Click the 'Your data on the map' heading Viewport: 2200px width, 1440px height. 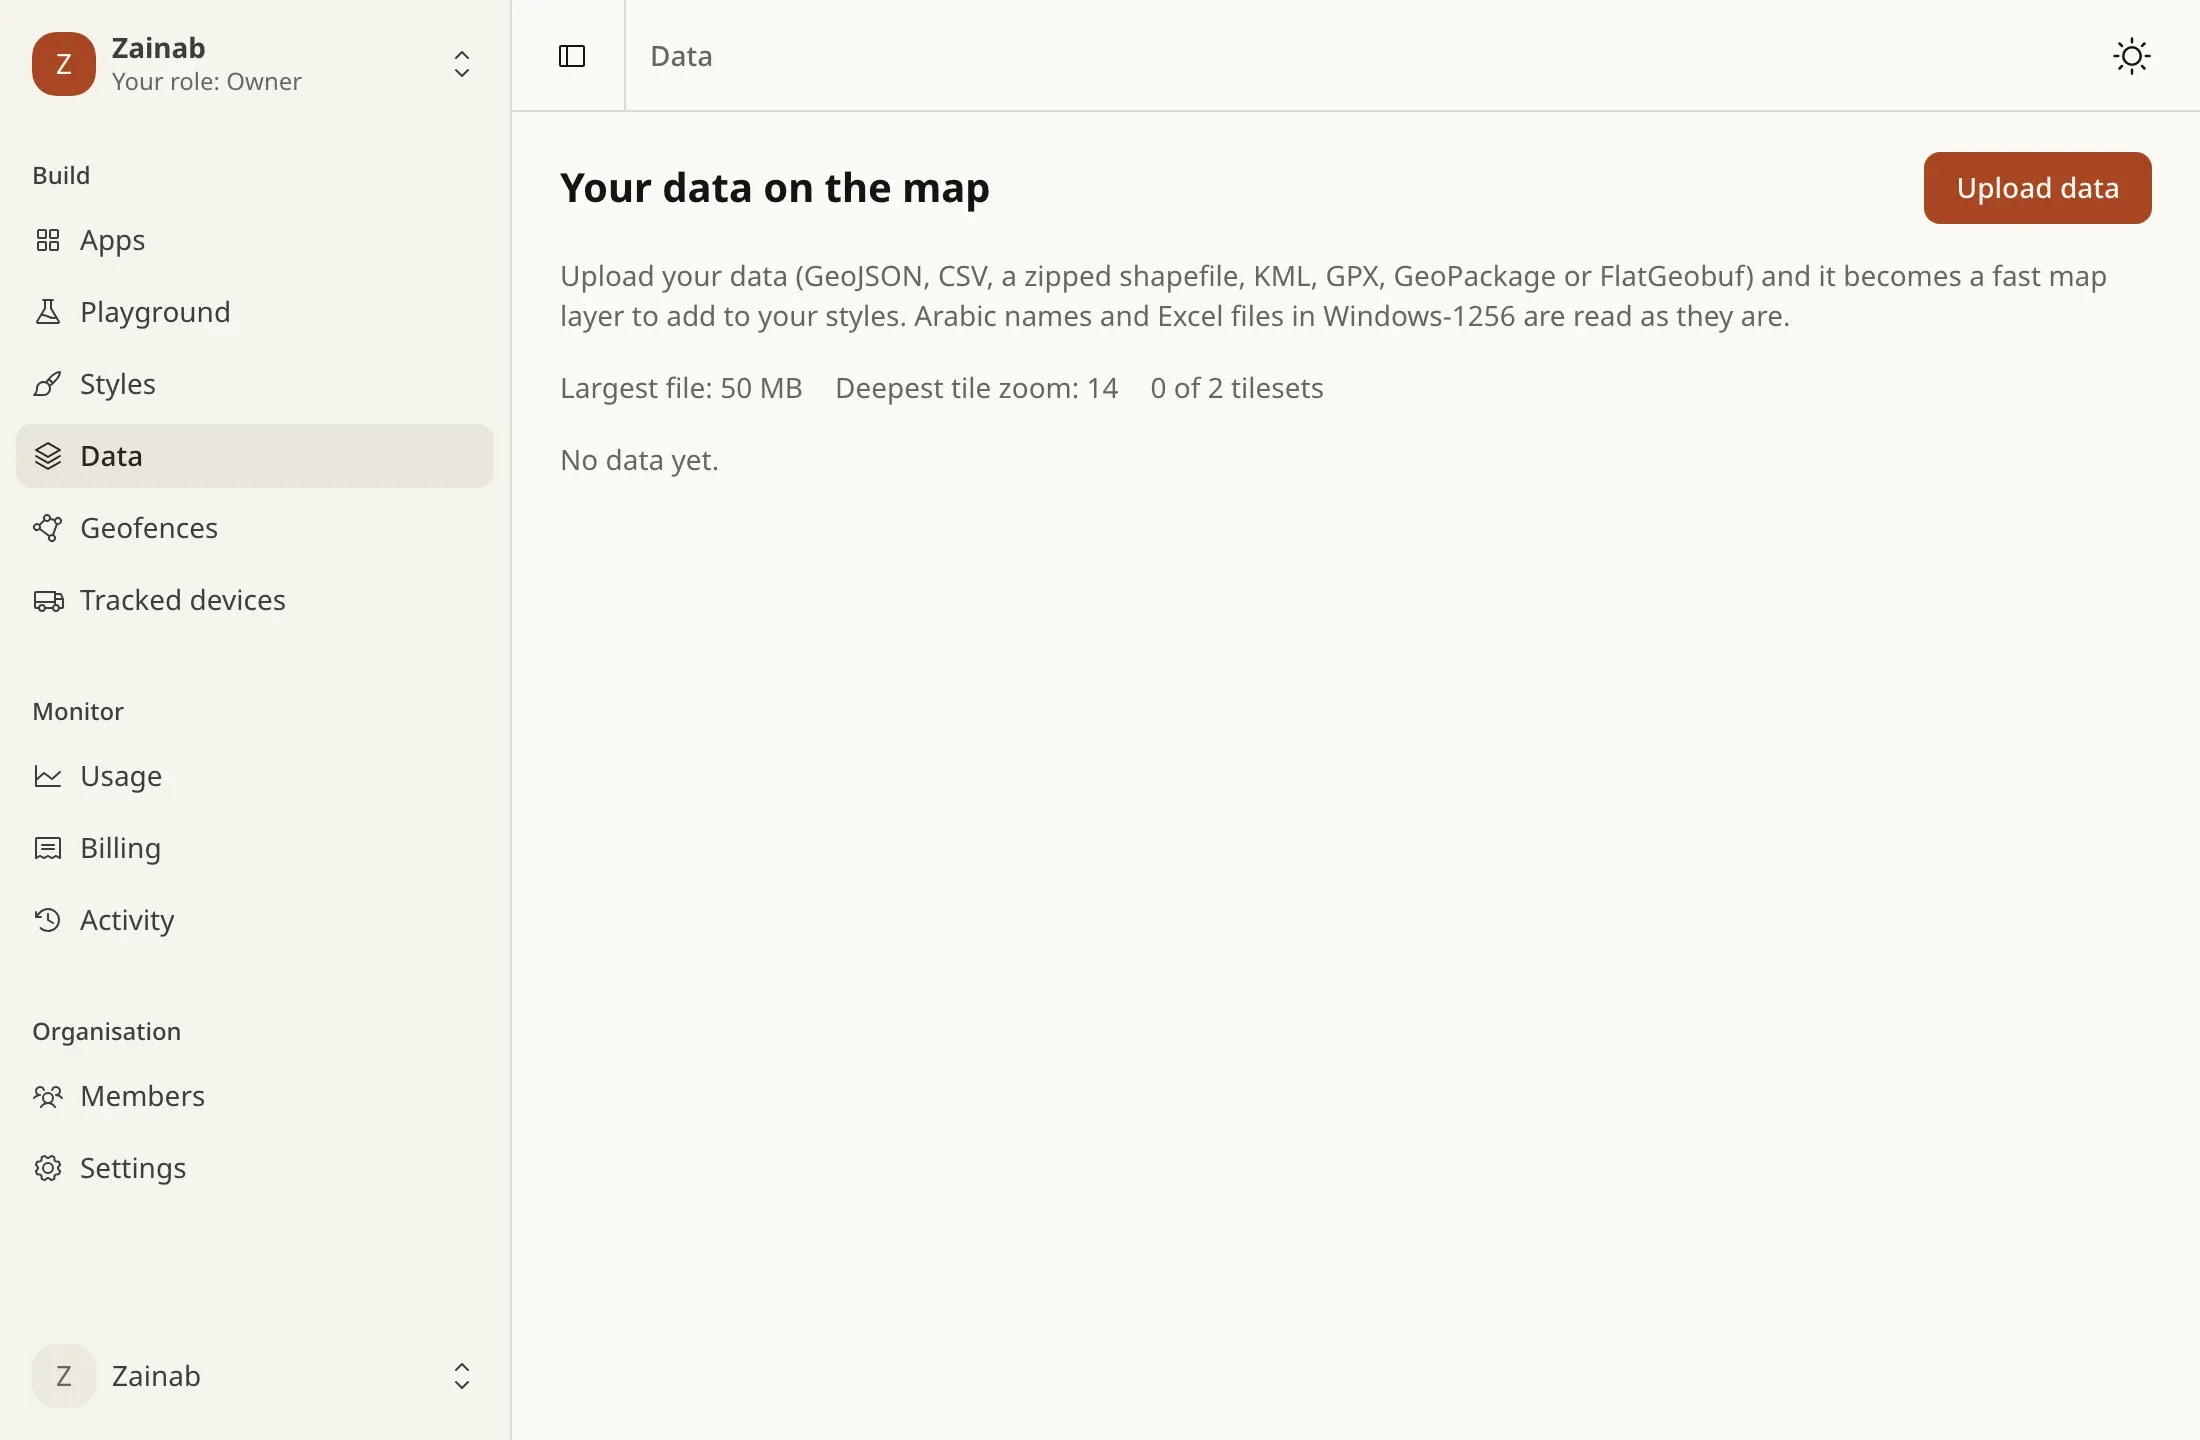[775, 188]
